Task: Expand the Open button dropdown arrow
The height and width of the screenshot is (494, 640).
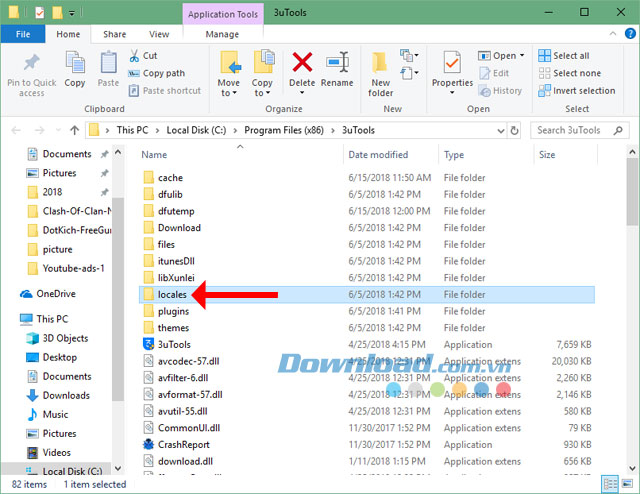Action: click(x=522, y=56)
